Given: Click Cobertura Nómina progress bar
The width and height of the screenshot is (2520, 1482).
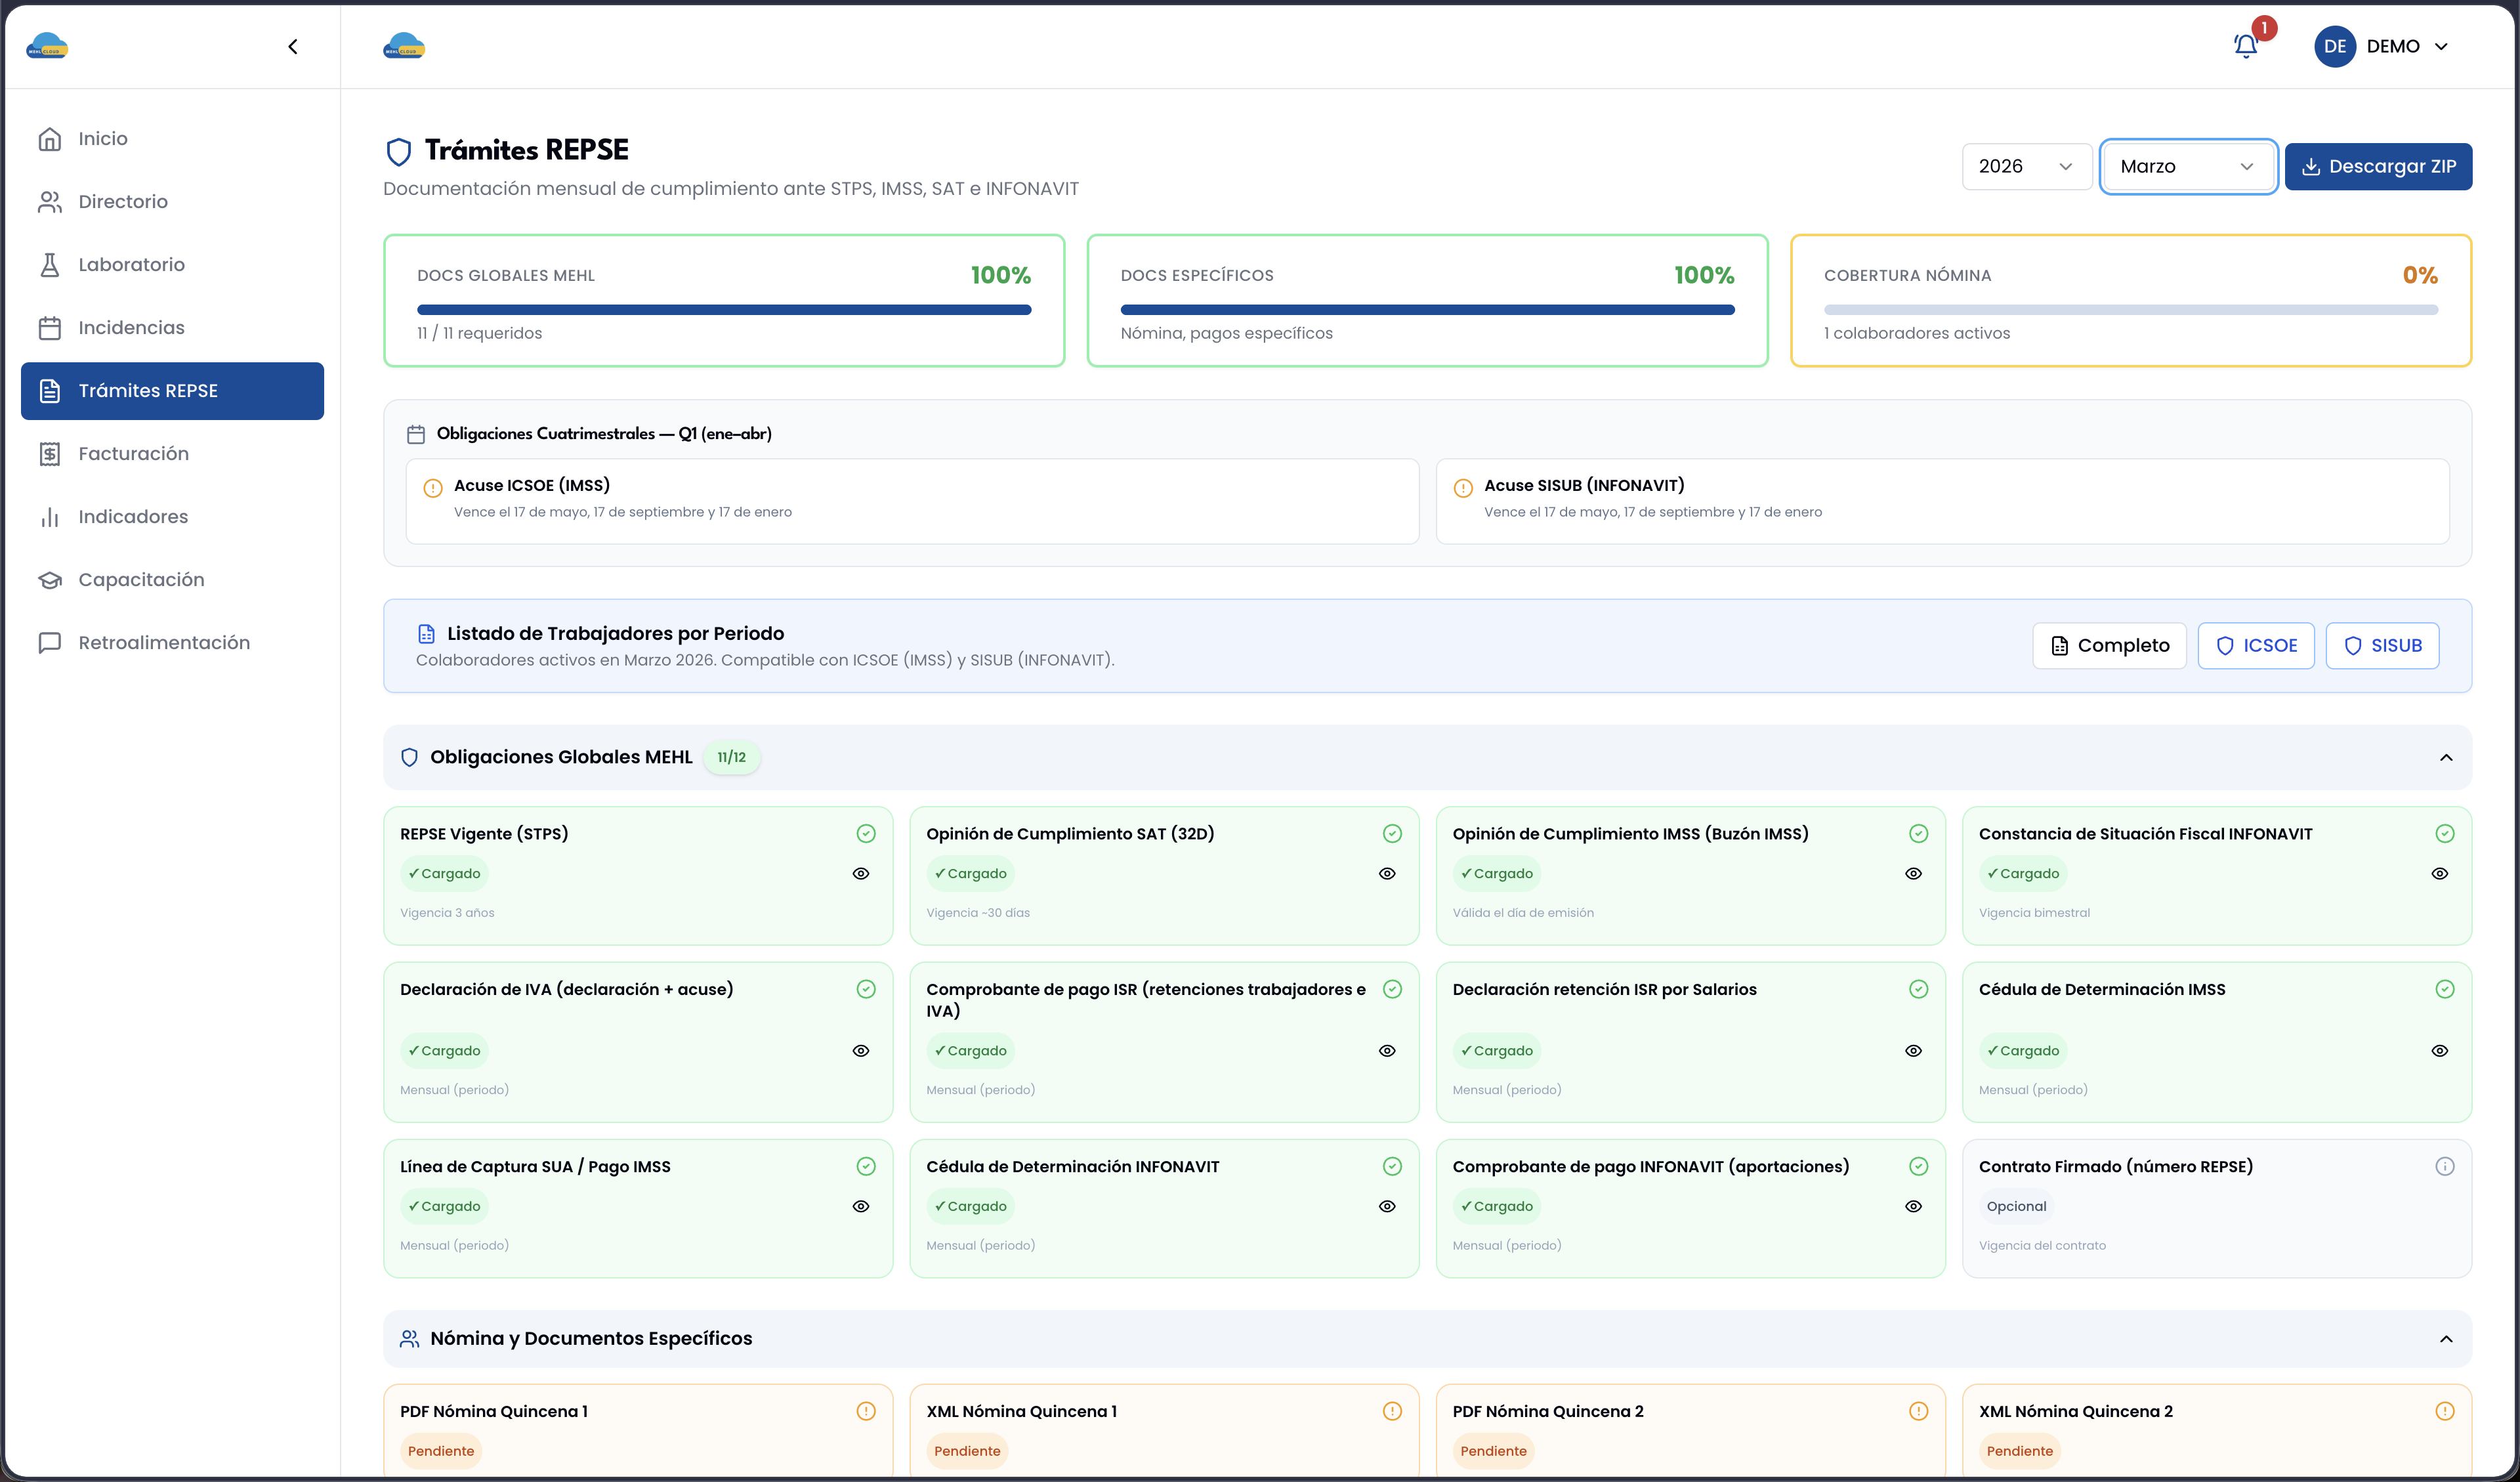Looking at the screenshot, I should 2131,310.
